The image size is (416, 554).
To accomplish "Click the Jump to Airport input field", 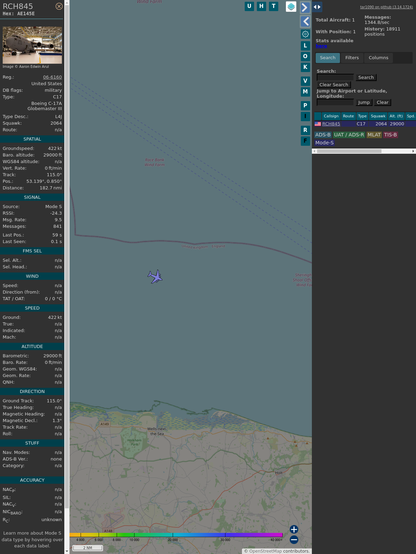I will coord(335,102).
